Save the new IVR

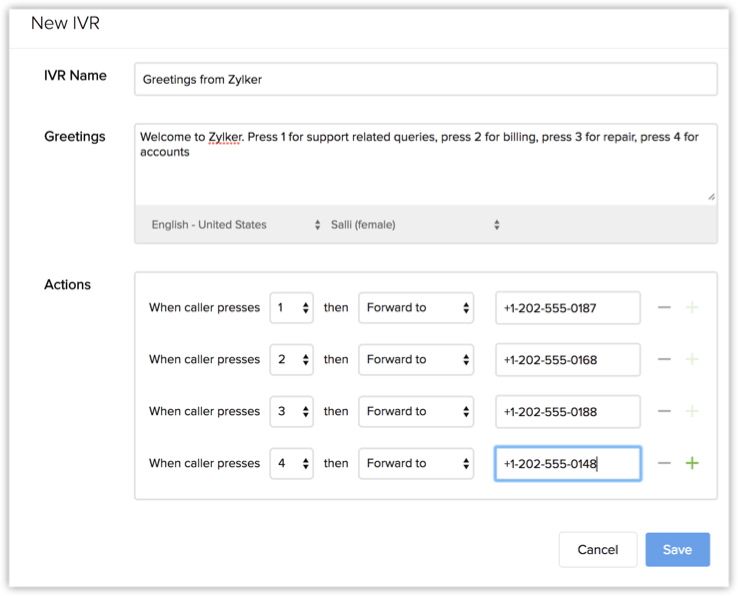click(677, 550)
